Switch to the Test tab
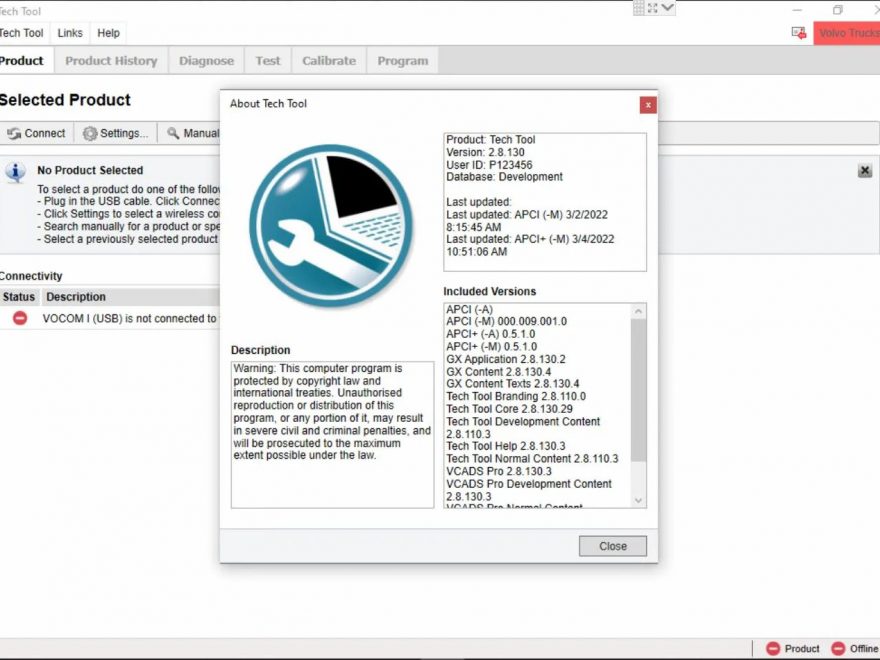880x660 pixels. tap(268, 61)
